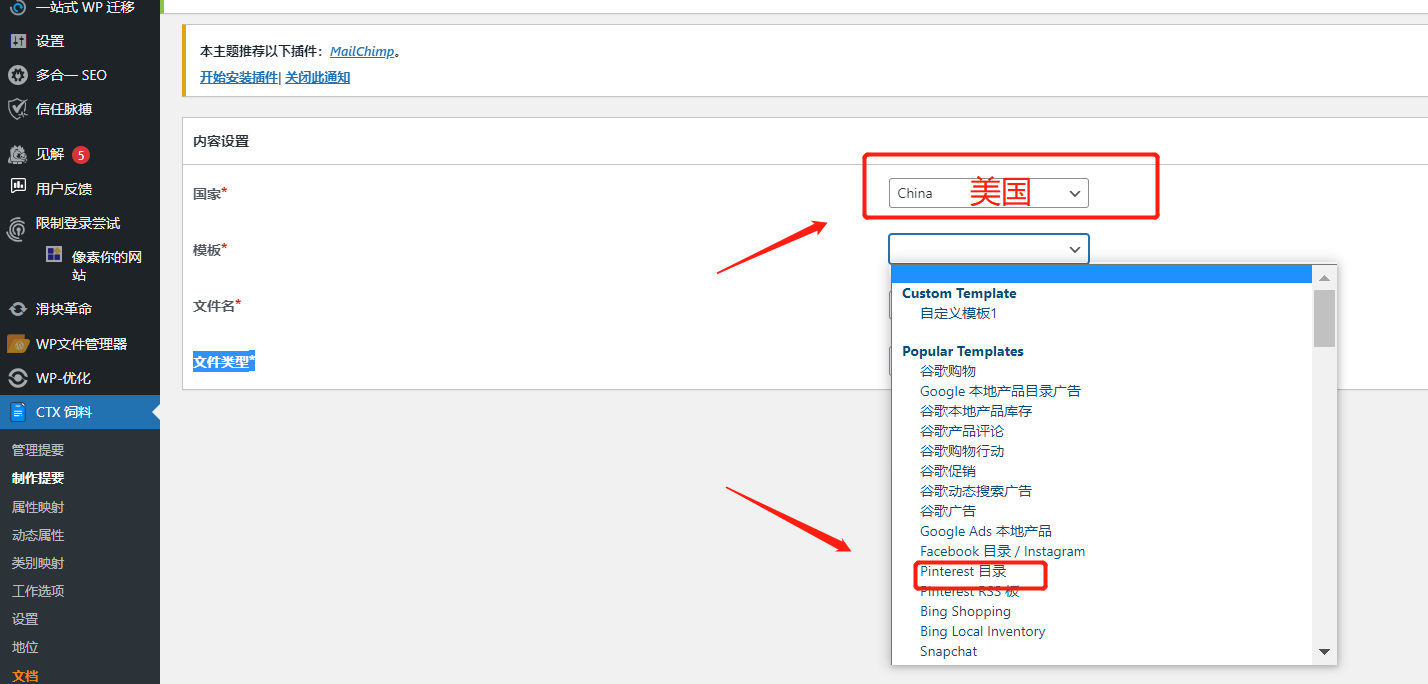Screen dimensions: 1428x684
Task: Click the 信任脉搏 shield icon
Action: (17, 109)
